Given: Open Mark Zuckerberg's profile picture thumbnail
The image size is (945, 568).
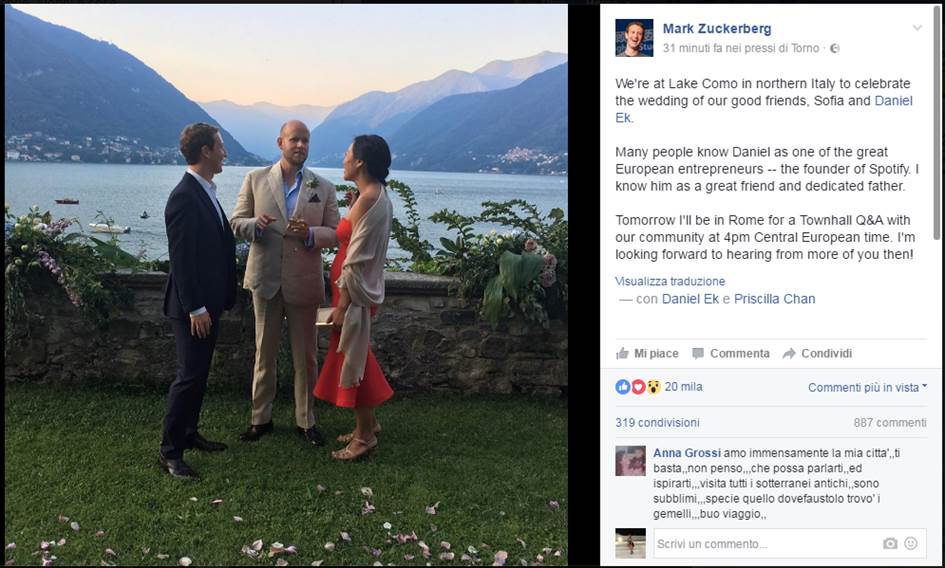Looking at the screenshot, I should (x=634, y=38).
